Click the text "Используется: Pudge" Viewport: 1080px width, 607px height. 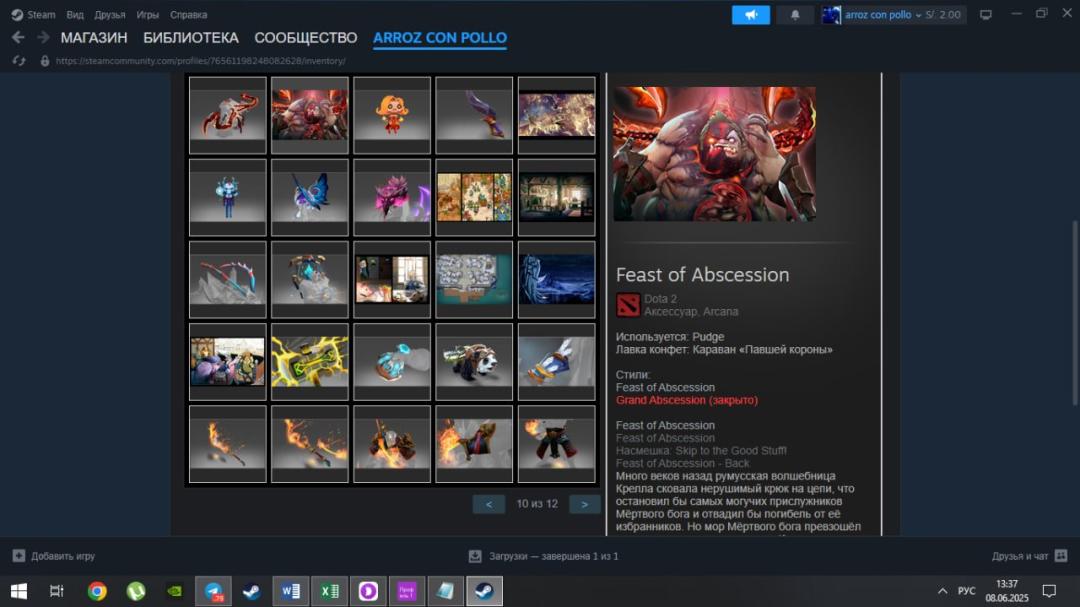(669, 337)
